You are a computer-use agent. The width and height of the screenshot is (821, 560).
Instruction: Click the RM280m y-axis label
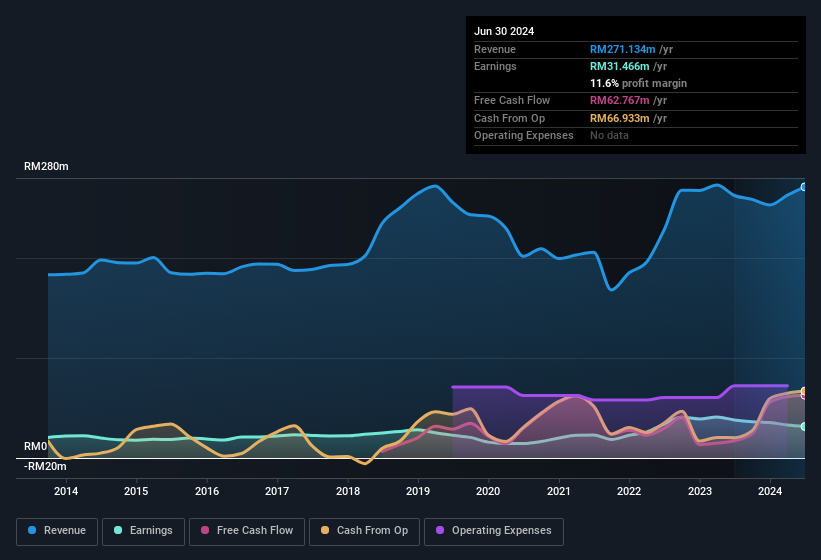point(46,166)
